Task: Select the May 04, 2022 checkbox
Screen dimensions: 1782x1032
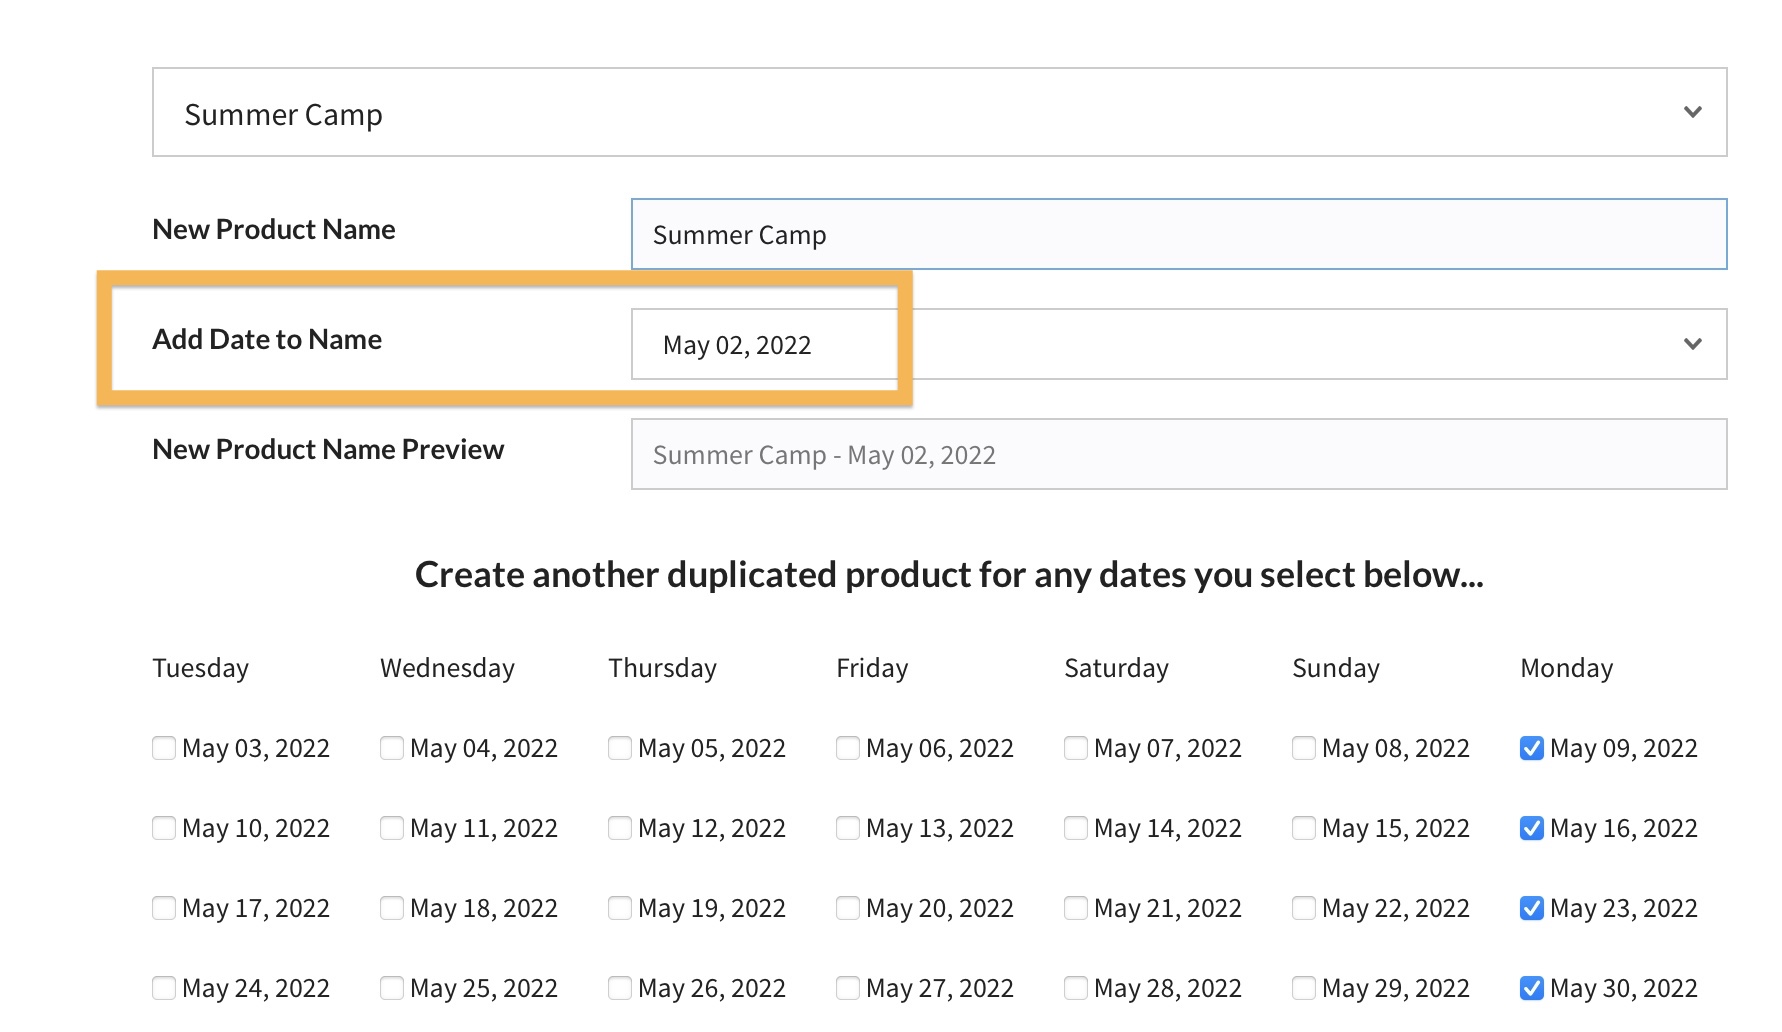Action: 392,748
